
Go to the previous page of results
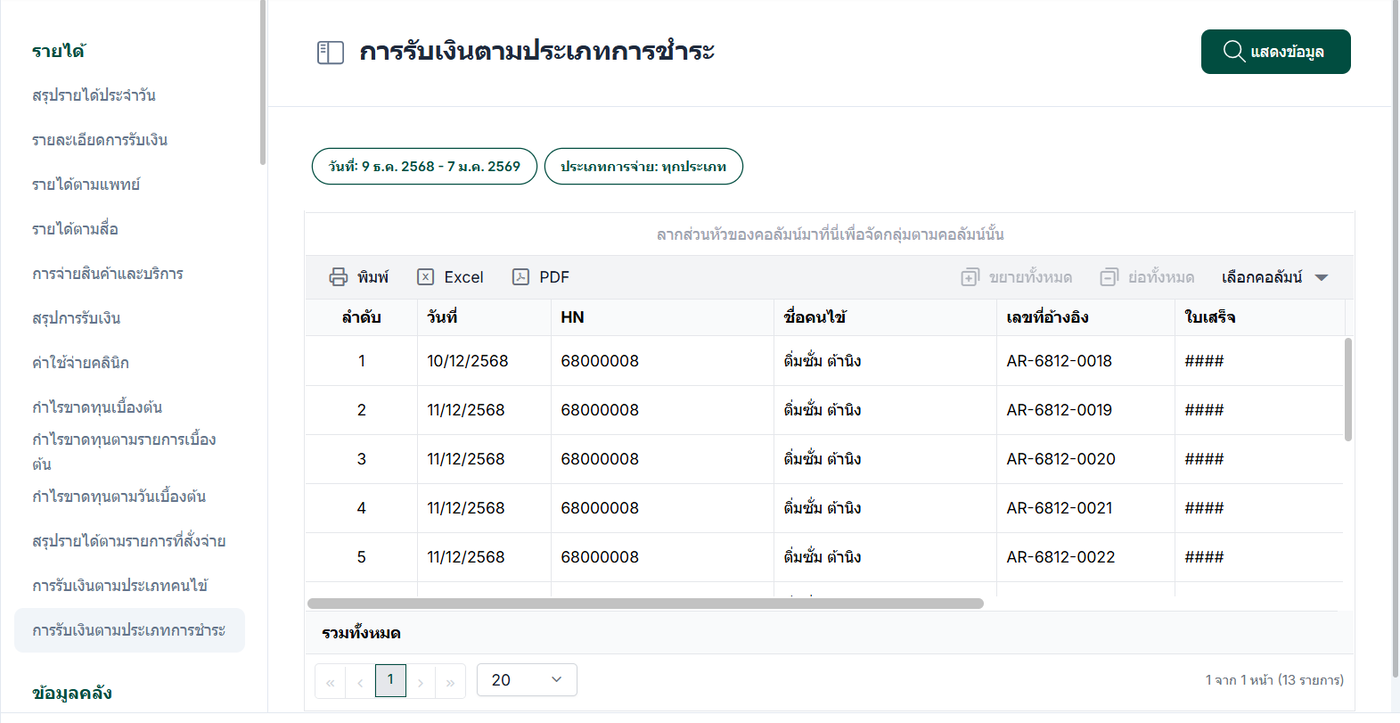coord(360,681)
